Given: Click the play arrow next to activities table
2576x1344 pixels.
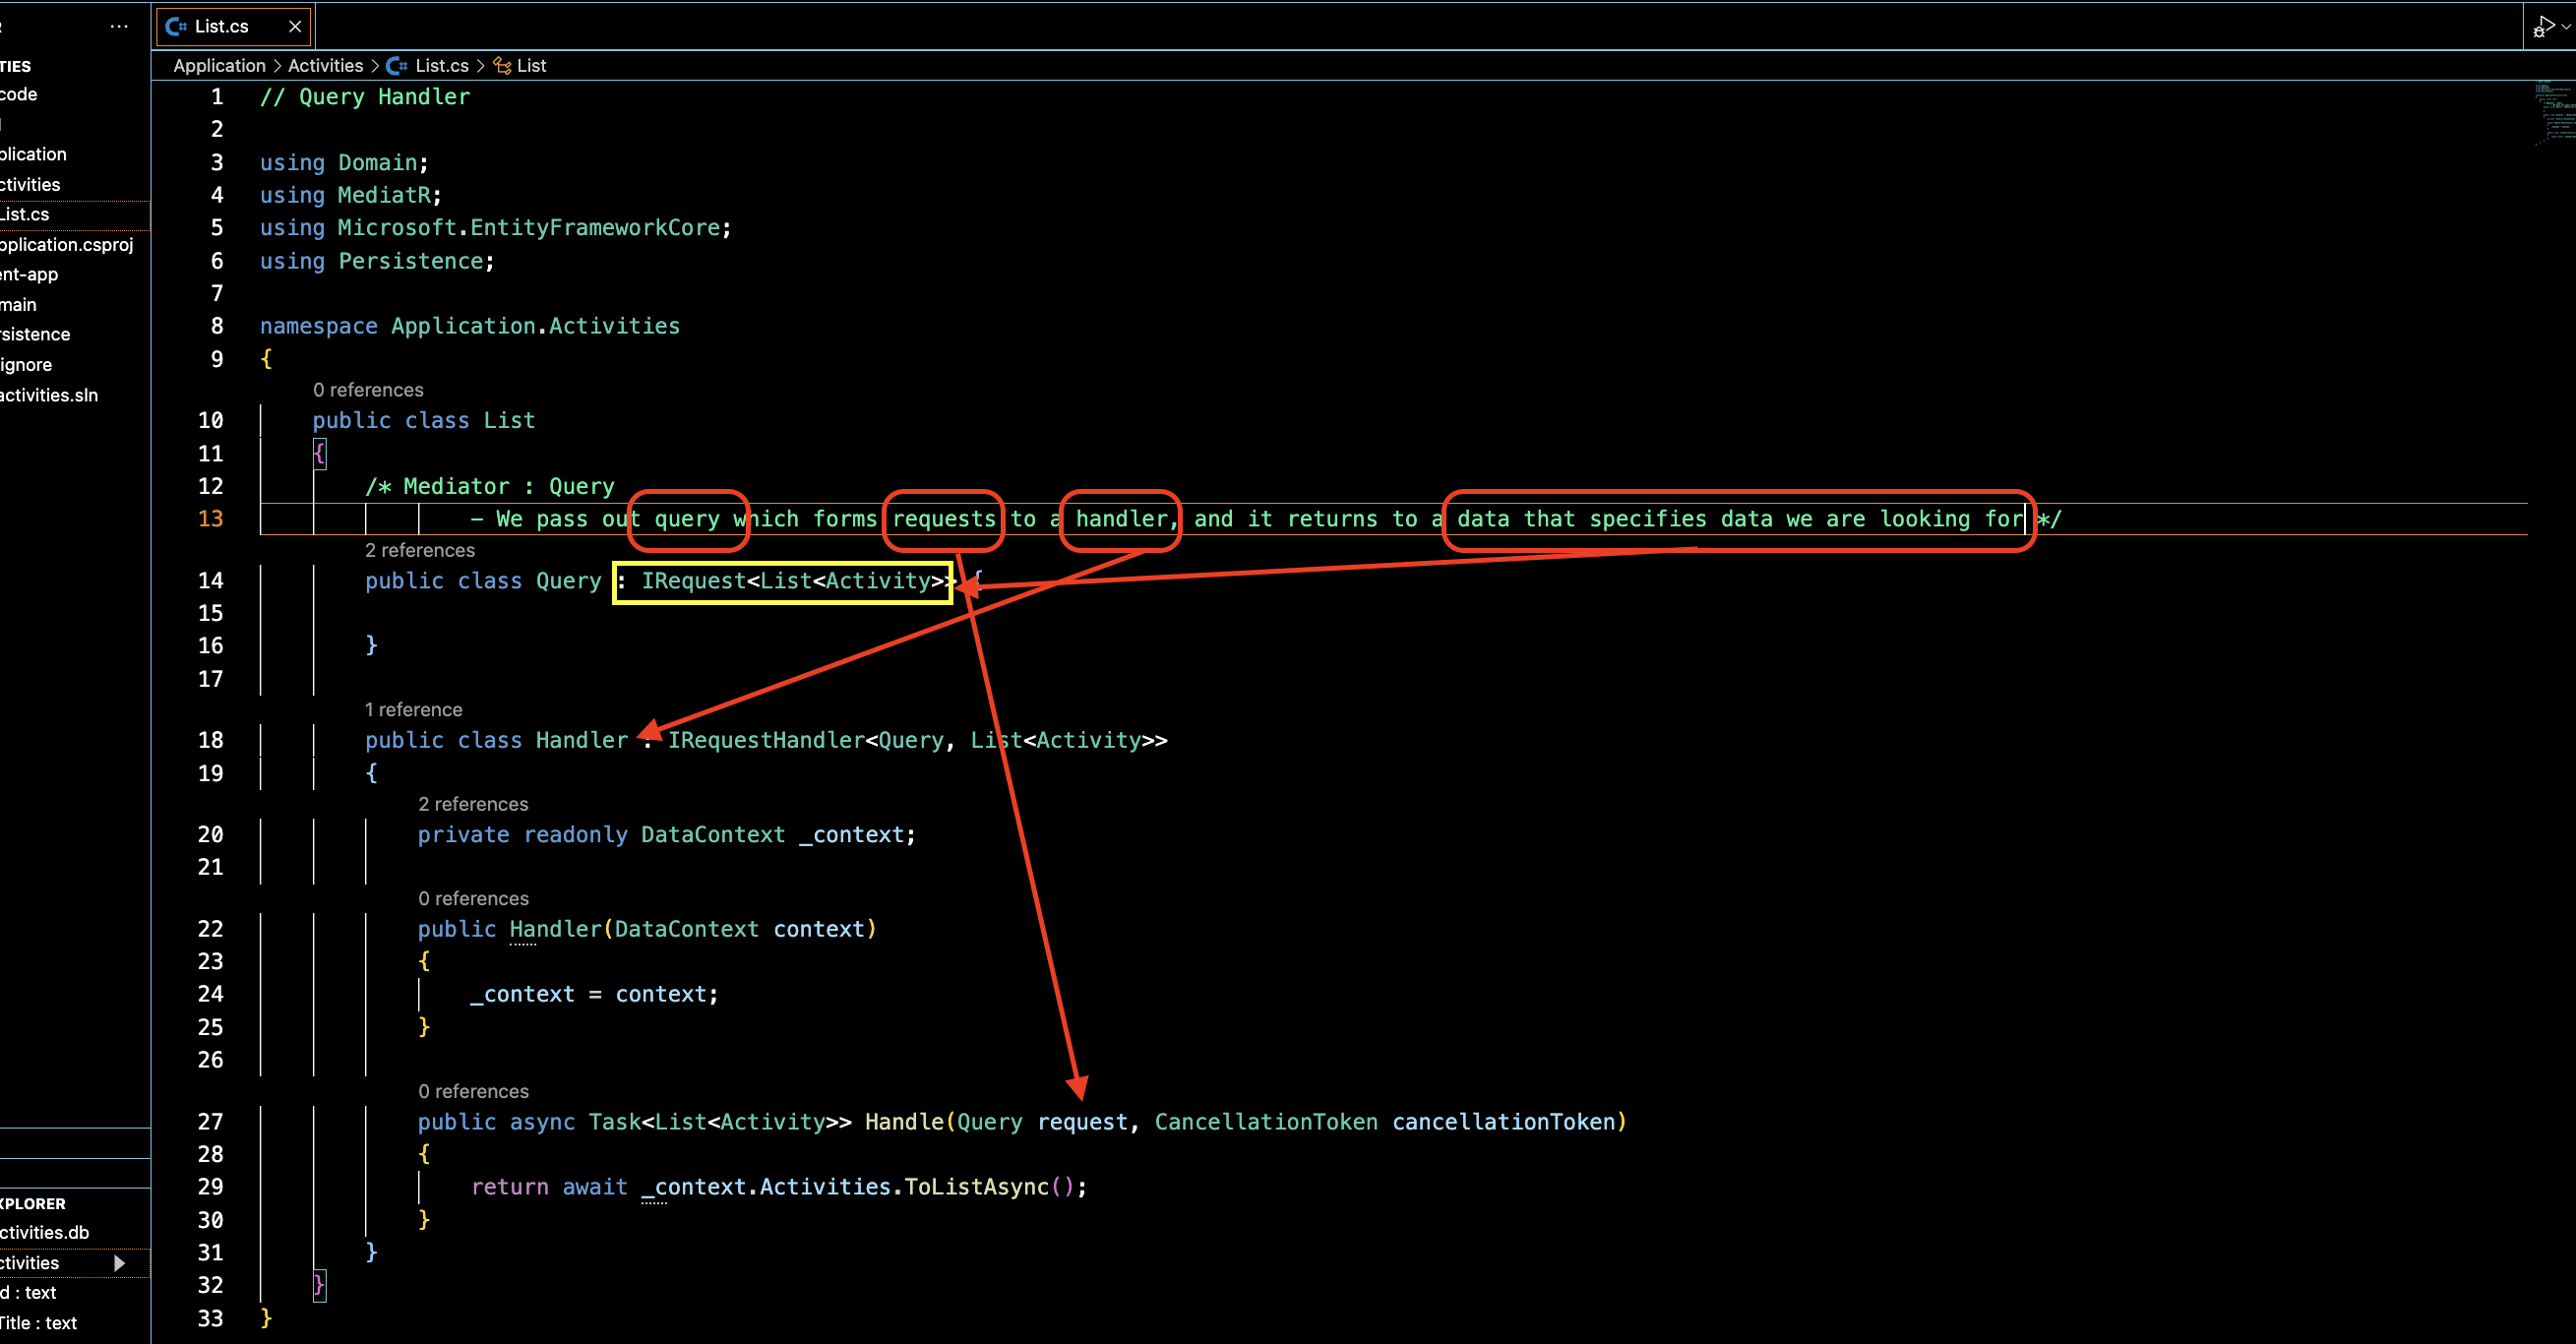Looking at the screenshot, I should point(120,1263).
